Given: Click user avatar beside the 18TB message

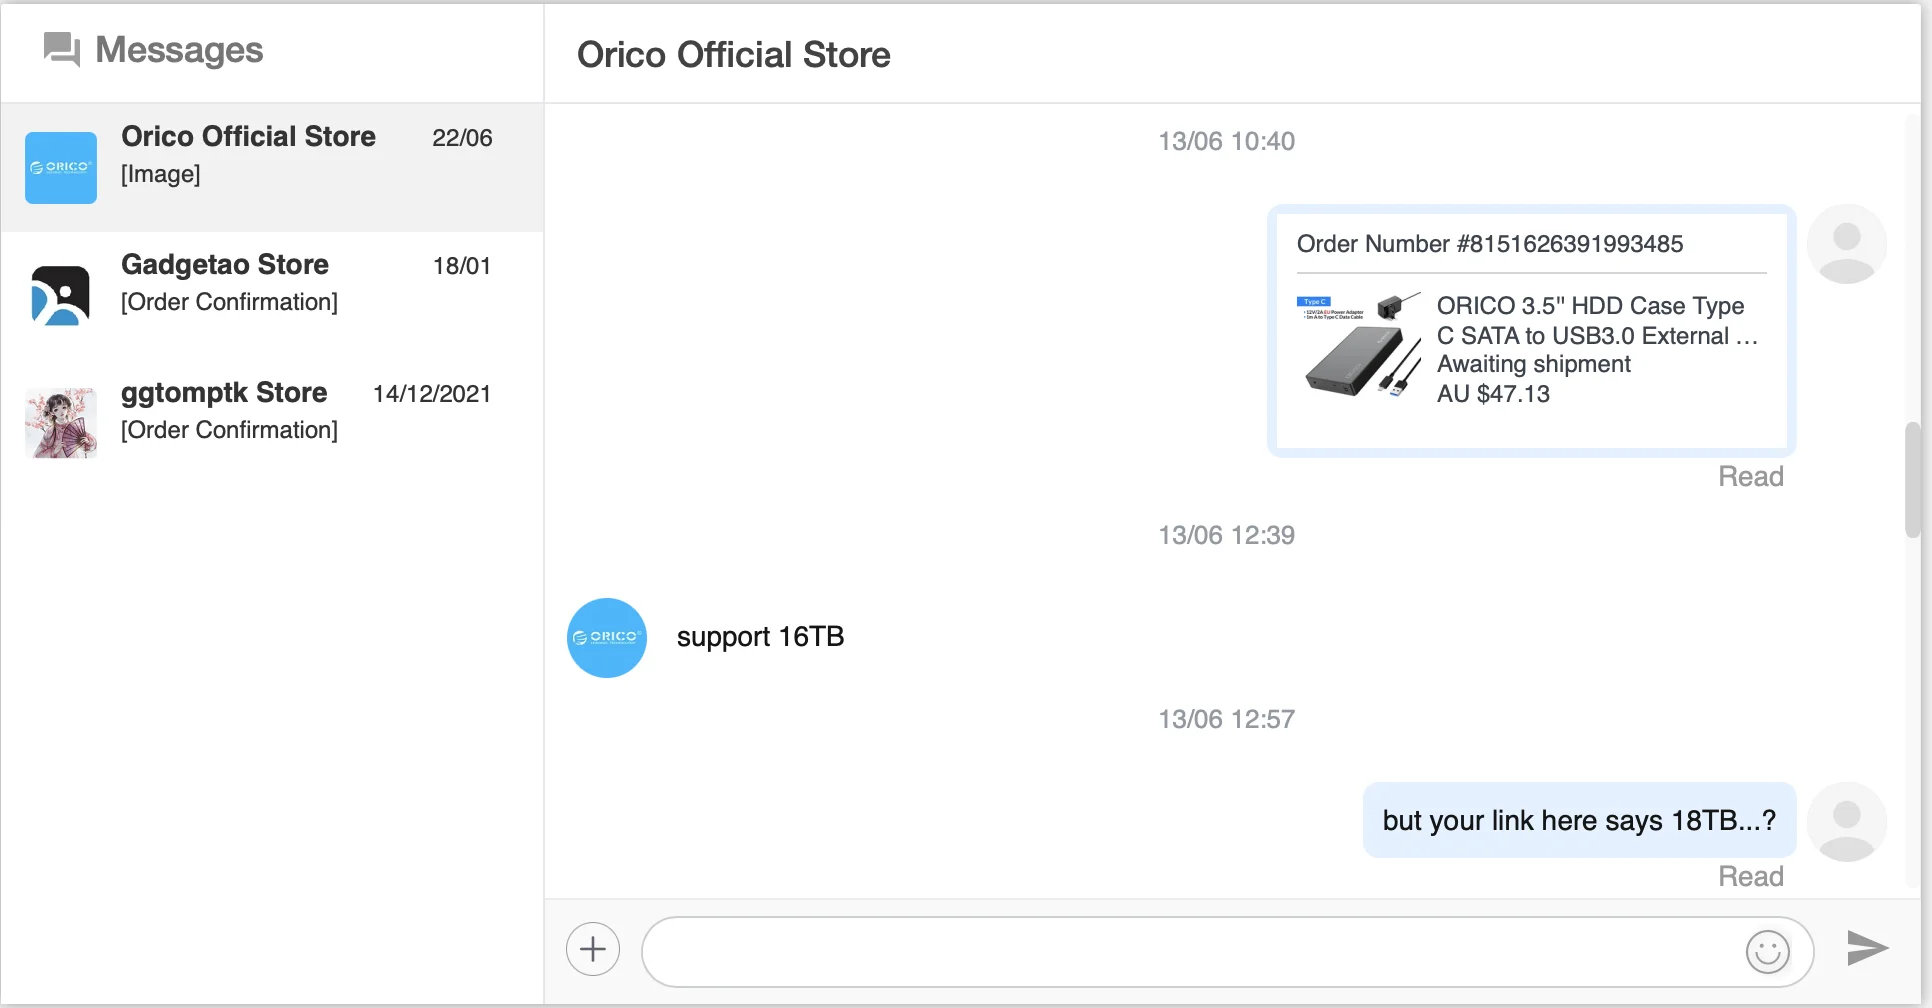Looking at the screenshot, I should coord(1847,822).
